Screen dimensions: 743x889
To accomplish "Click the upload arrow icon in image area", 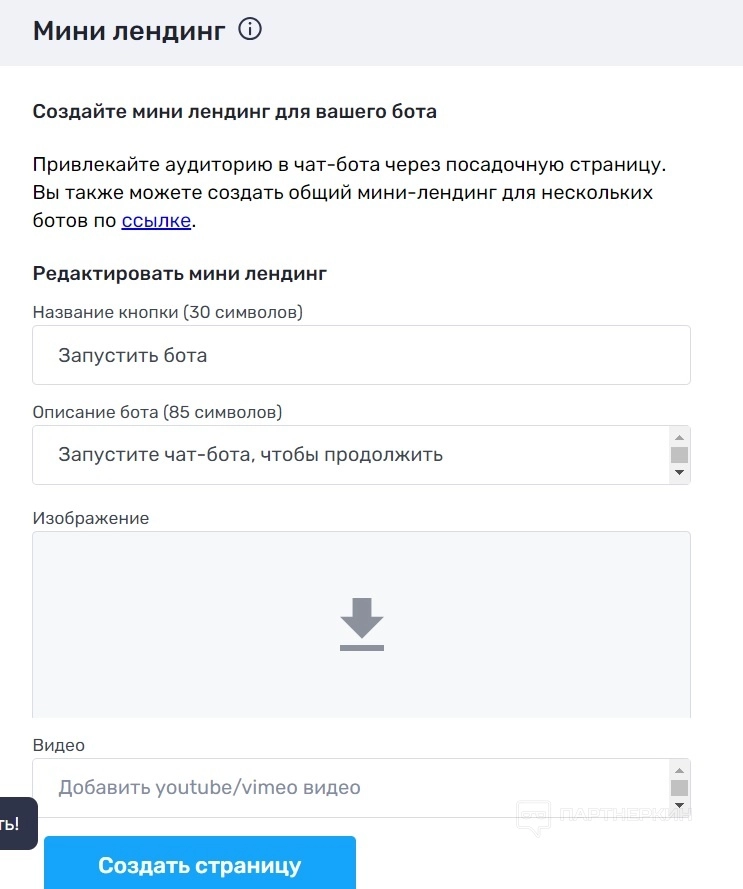I will 361,624.
